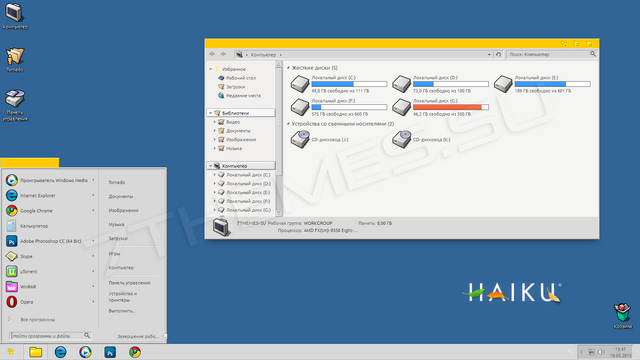Open the address bar history dropdown
The width and height of the screenshot is (640, 360).
point(489,54)
